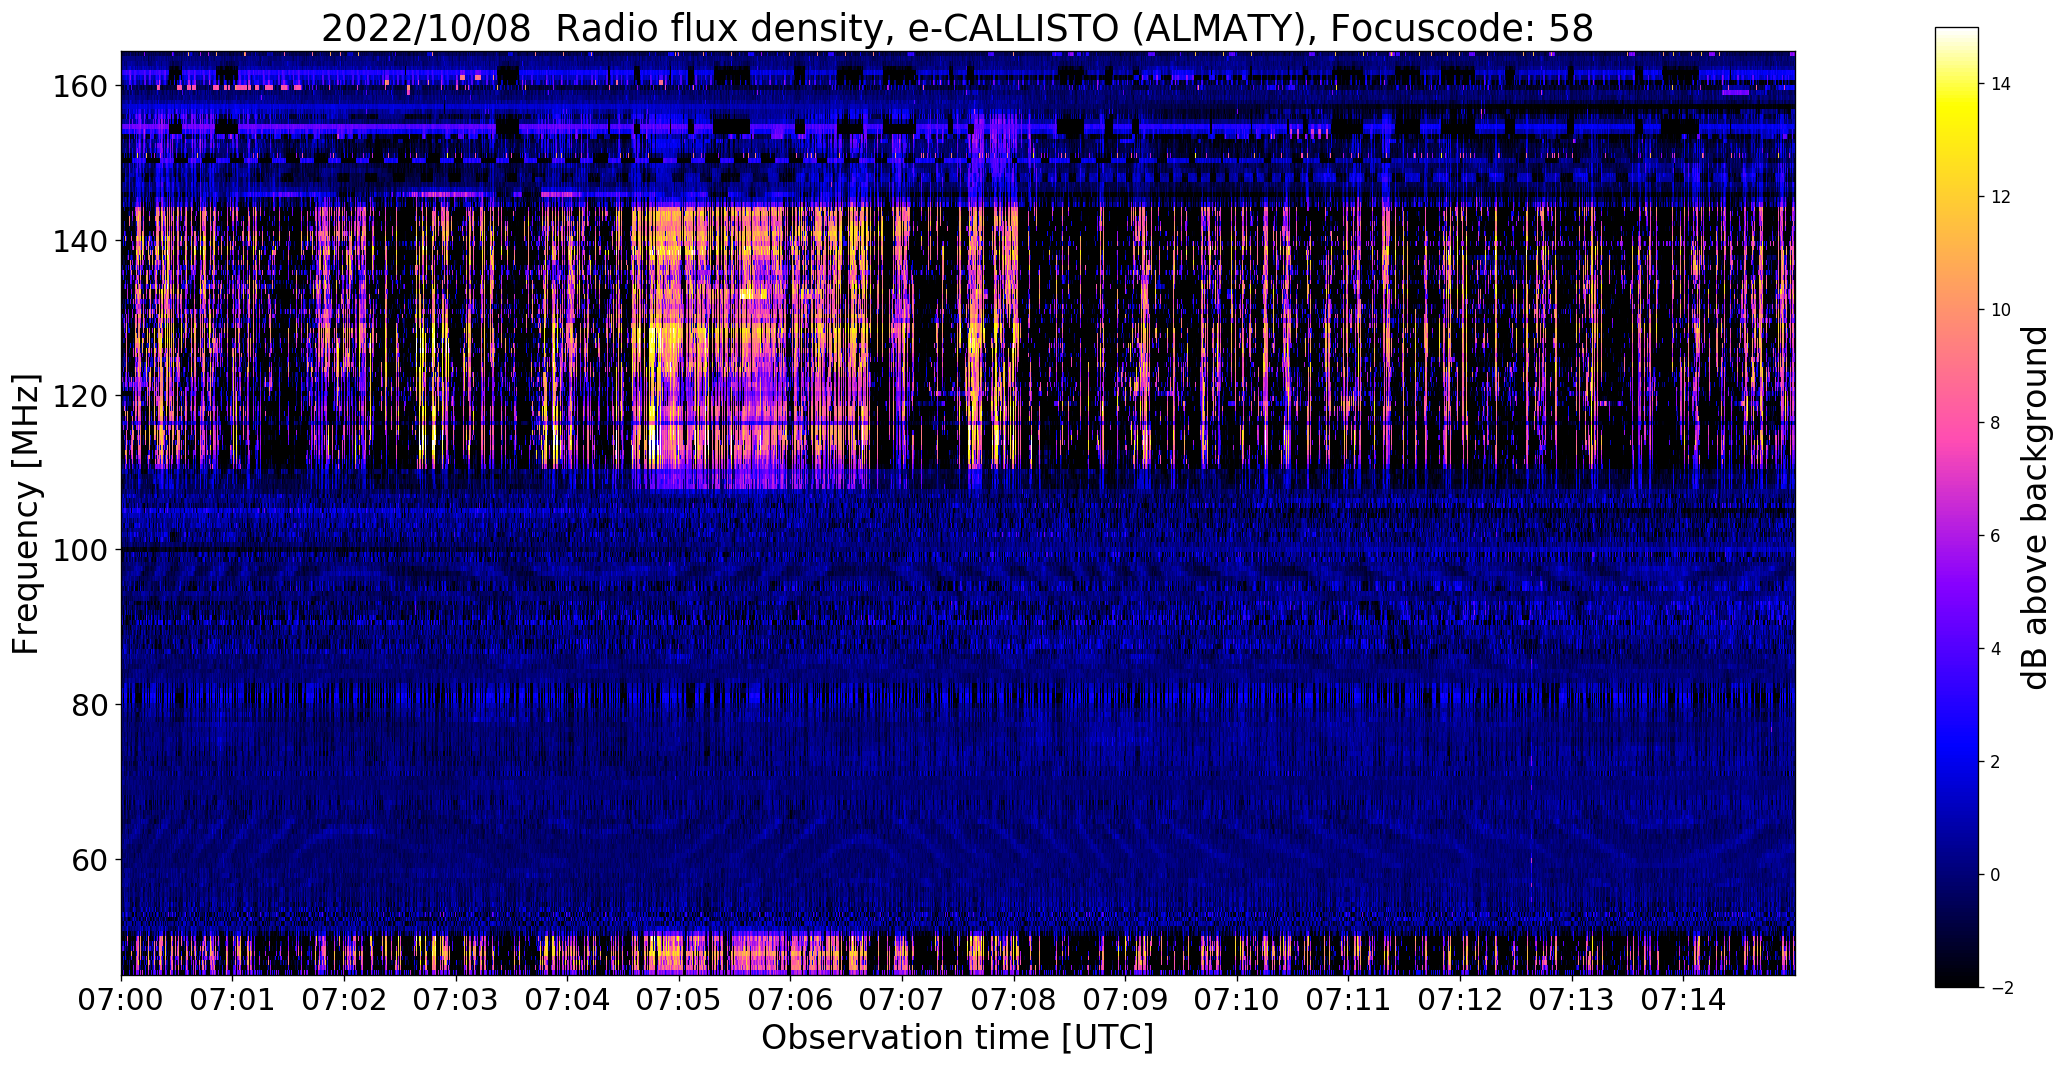Click the 07:04 time tick label
This screenshot has width=2066, height=1067.
tap(567, 1000)
